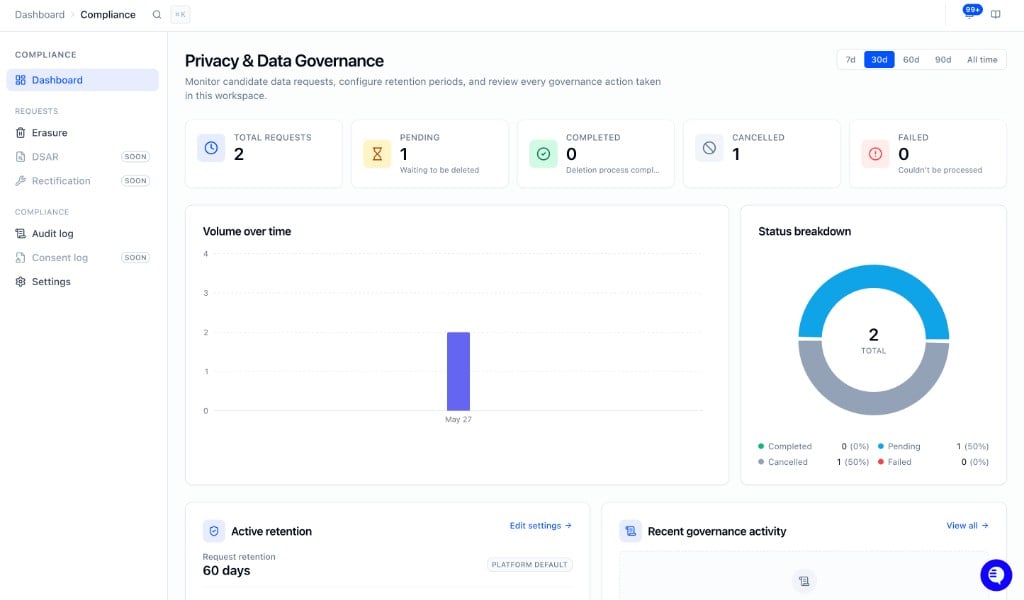Viewport: 1024px width, 600px height.
Task: Open the DSAR sidebar item
Action: tap(82, 157)
